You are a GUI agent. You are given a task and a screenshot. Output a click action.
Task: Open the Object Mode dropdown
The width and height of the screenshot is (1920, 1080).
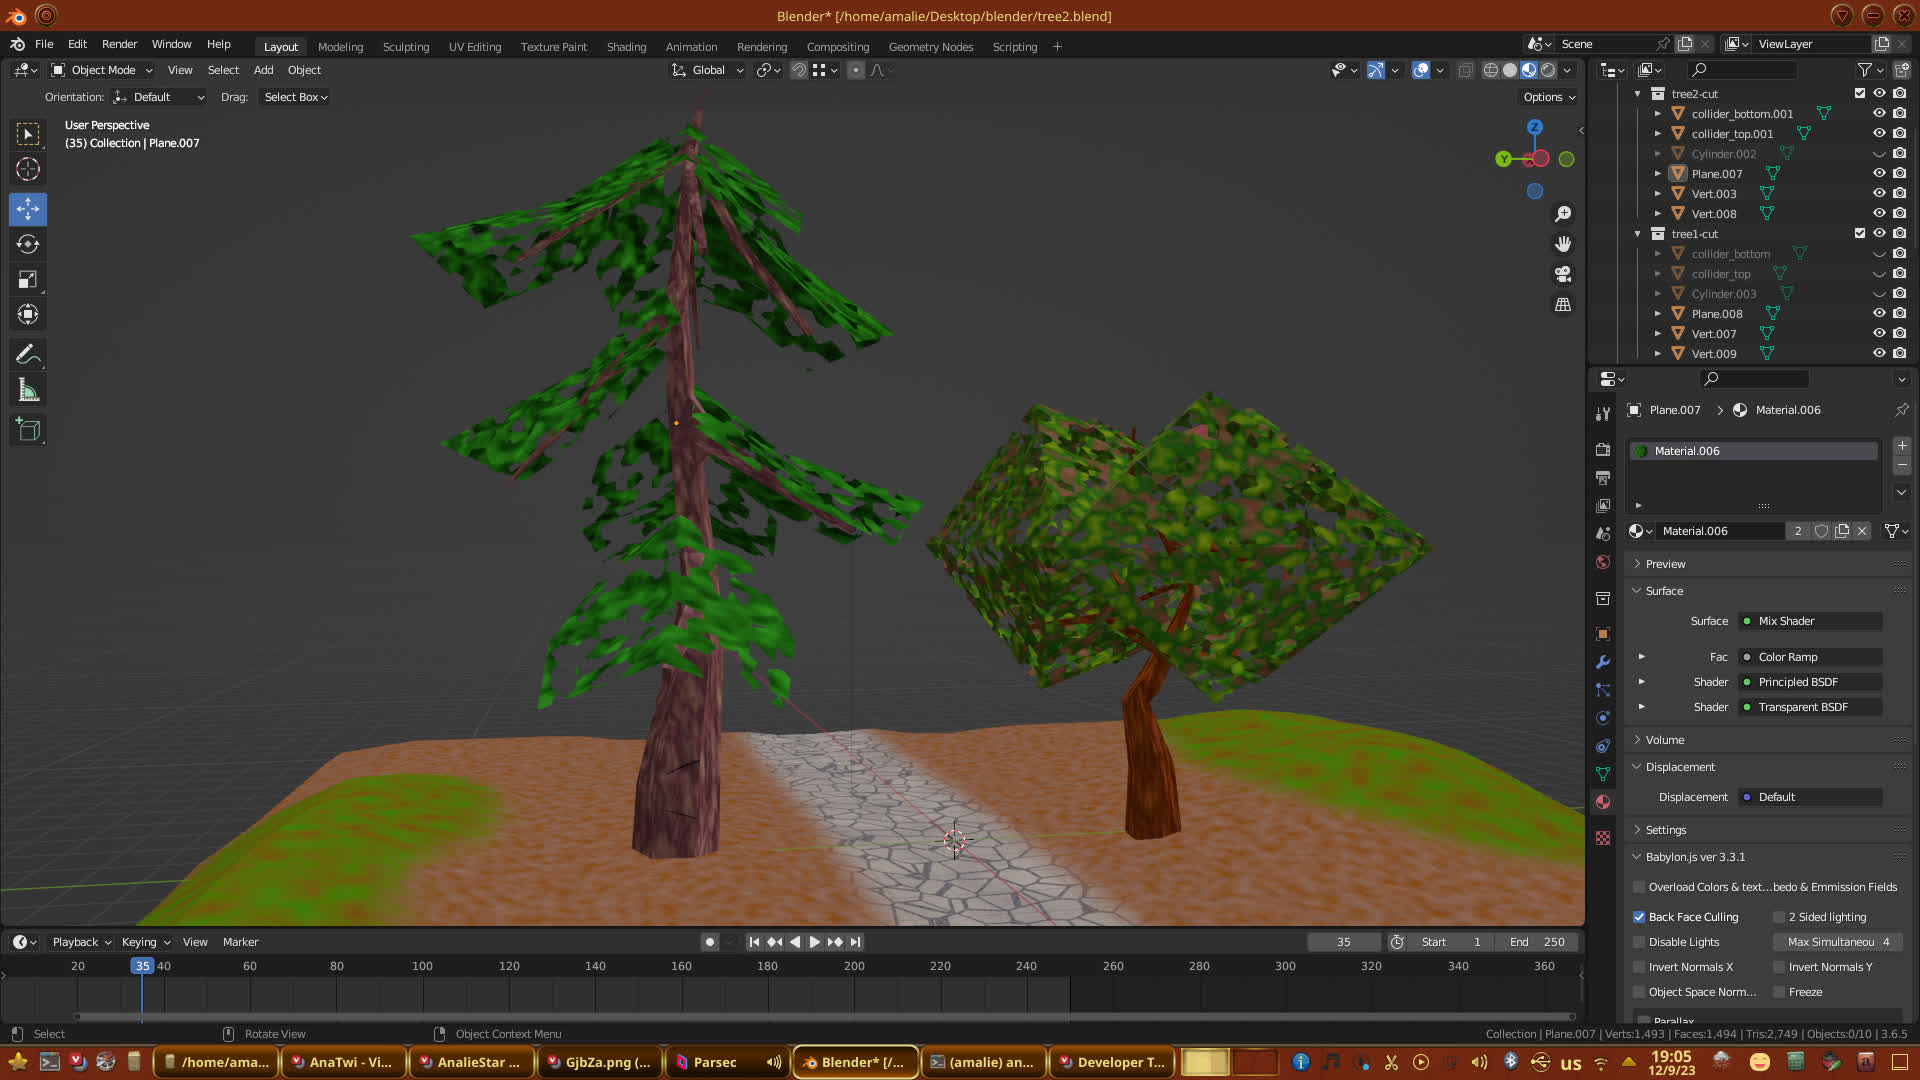click(102, 70)
